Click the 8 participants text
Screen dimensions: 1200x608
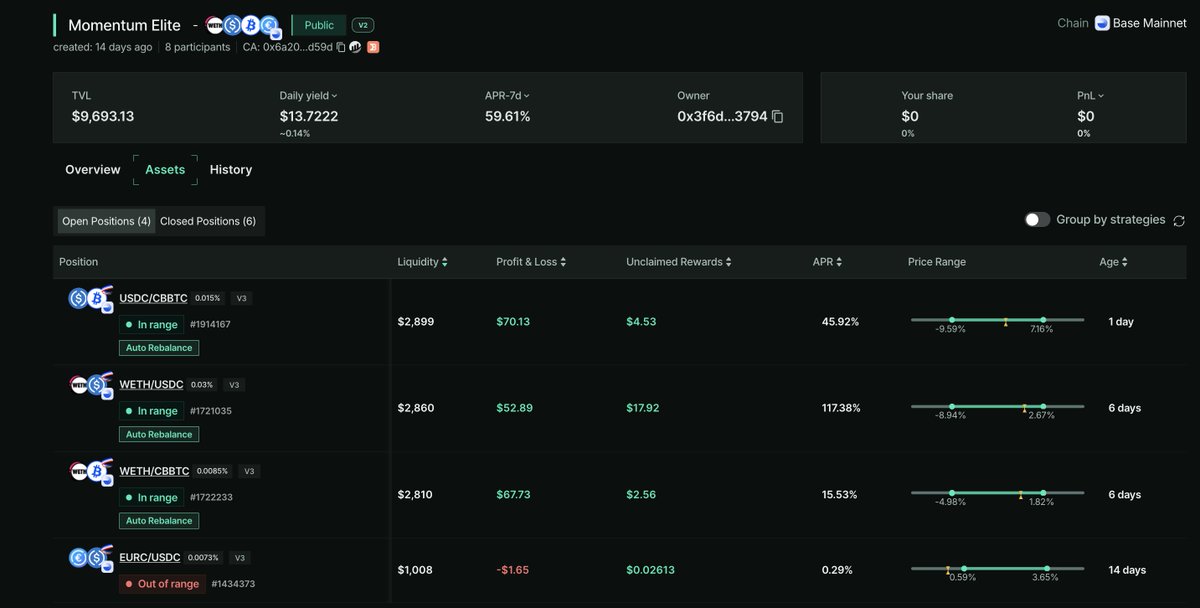point(197,47)
